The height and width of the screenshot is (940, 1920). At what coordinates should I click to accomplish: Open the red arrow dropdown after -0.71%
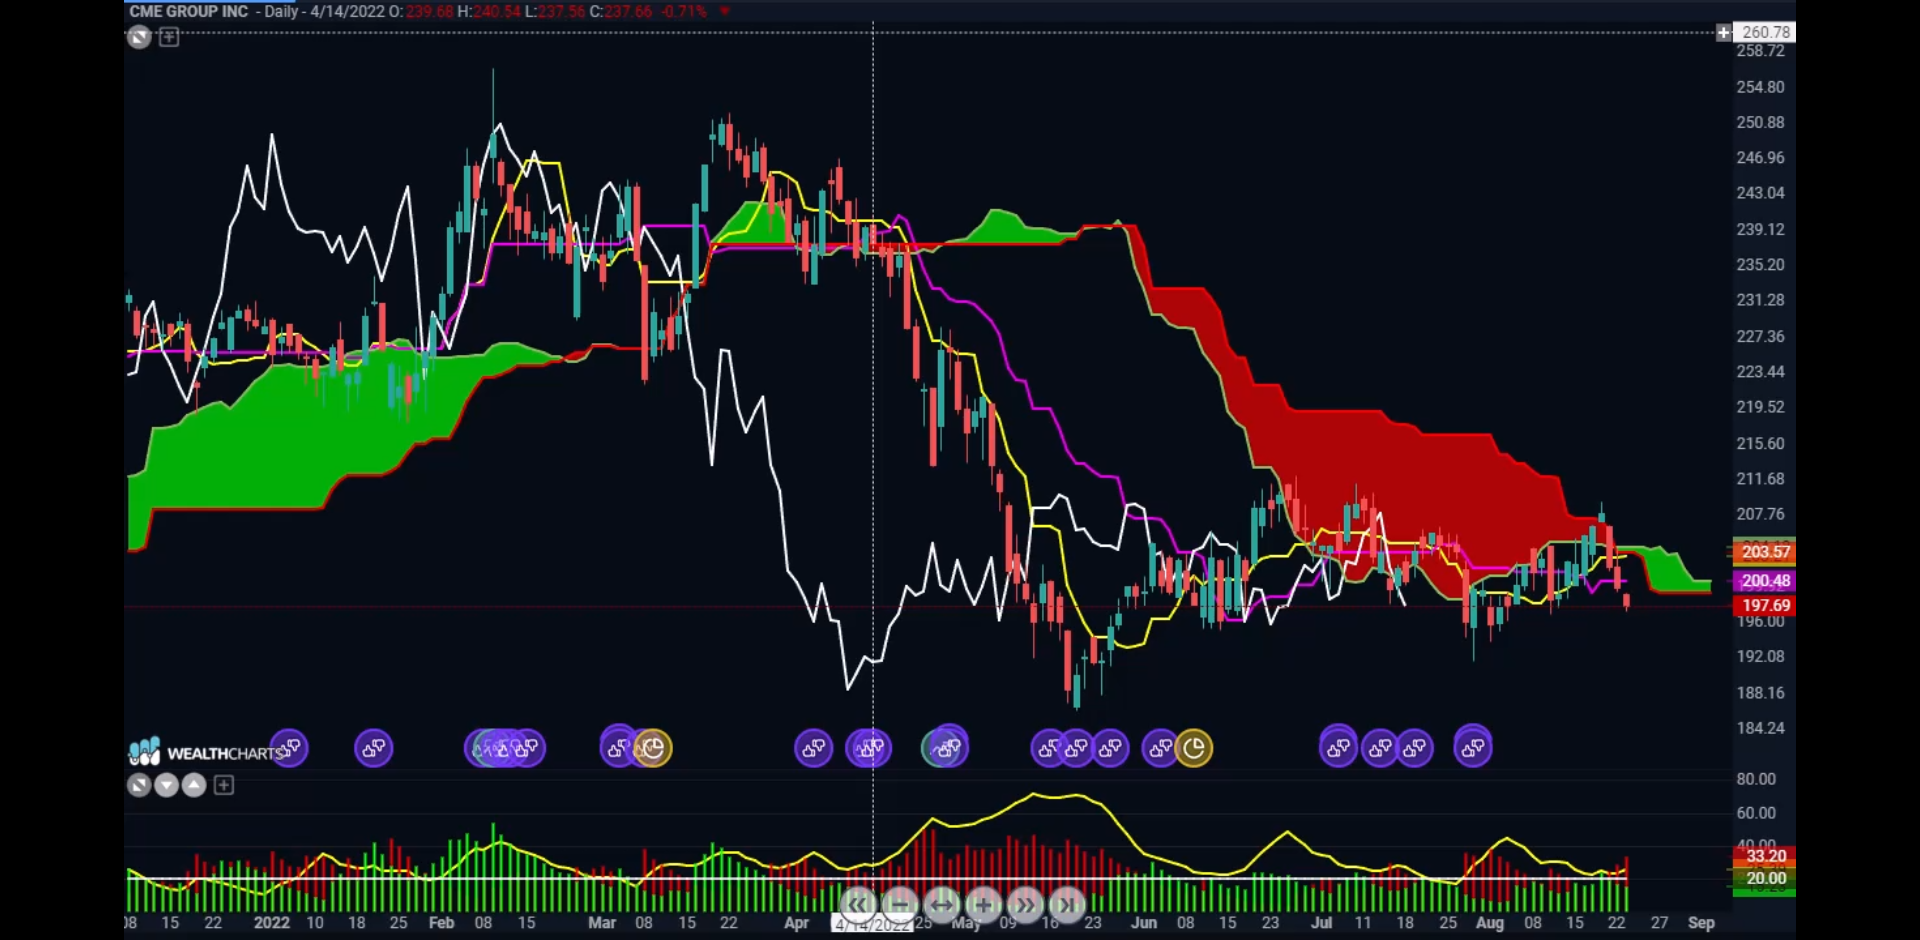(x=724, y=12)
